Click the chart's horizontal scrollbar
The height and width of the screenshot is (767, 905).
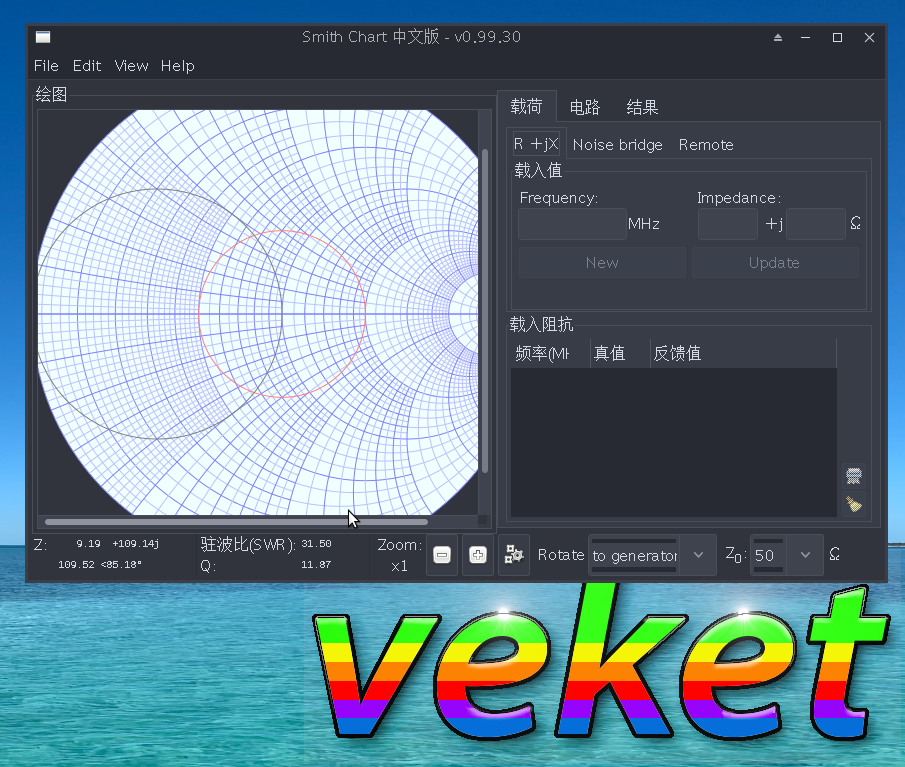pos(237,522)
